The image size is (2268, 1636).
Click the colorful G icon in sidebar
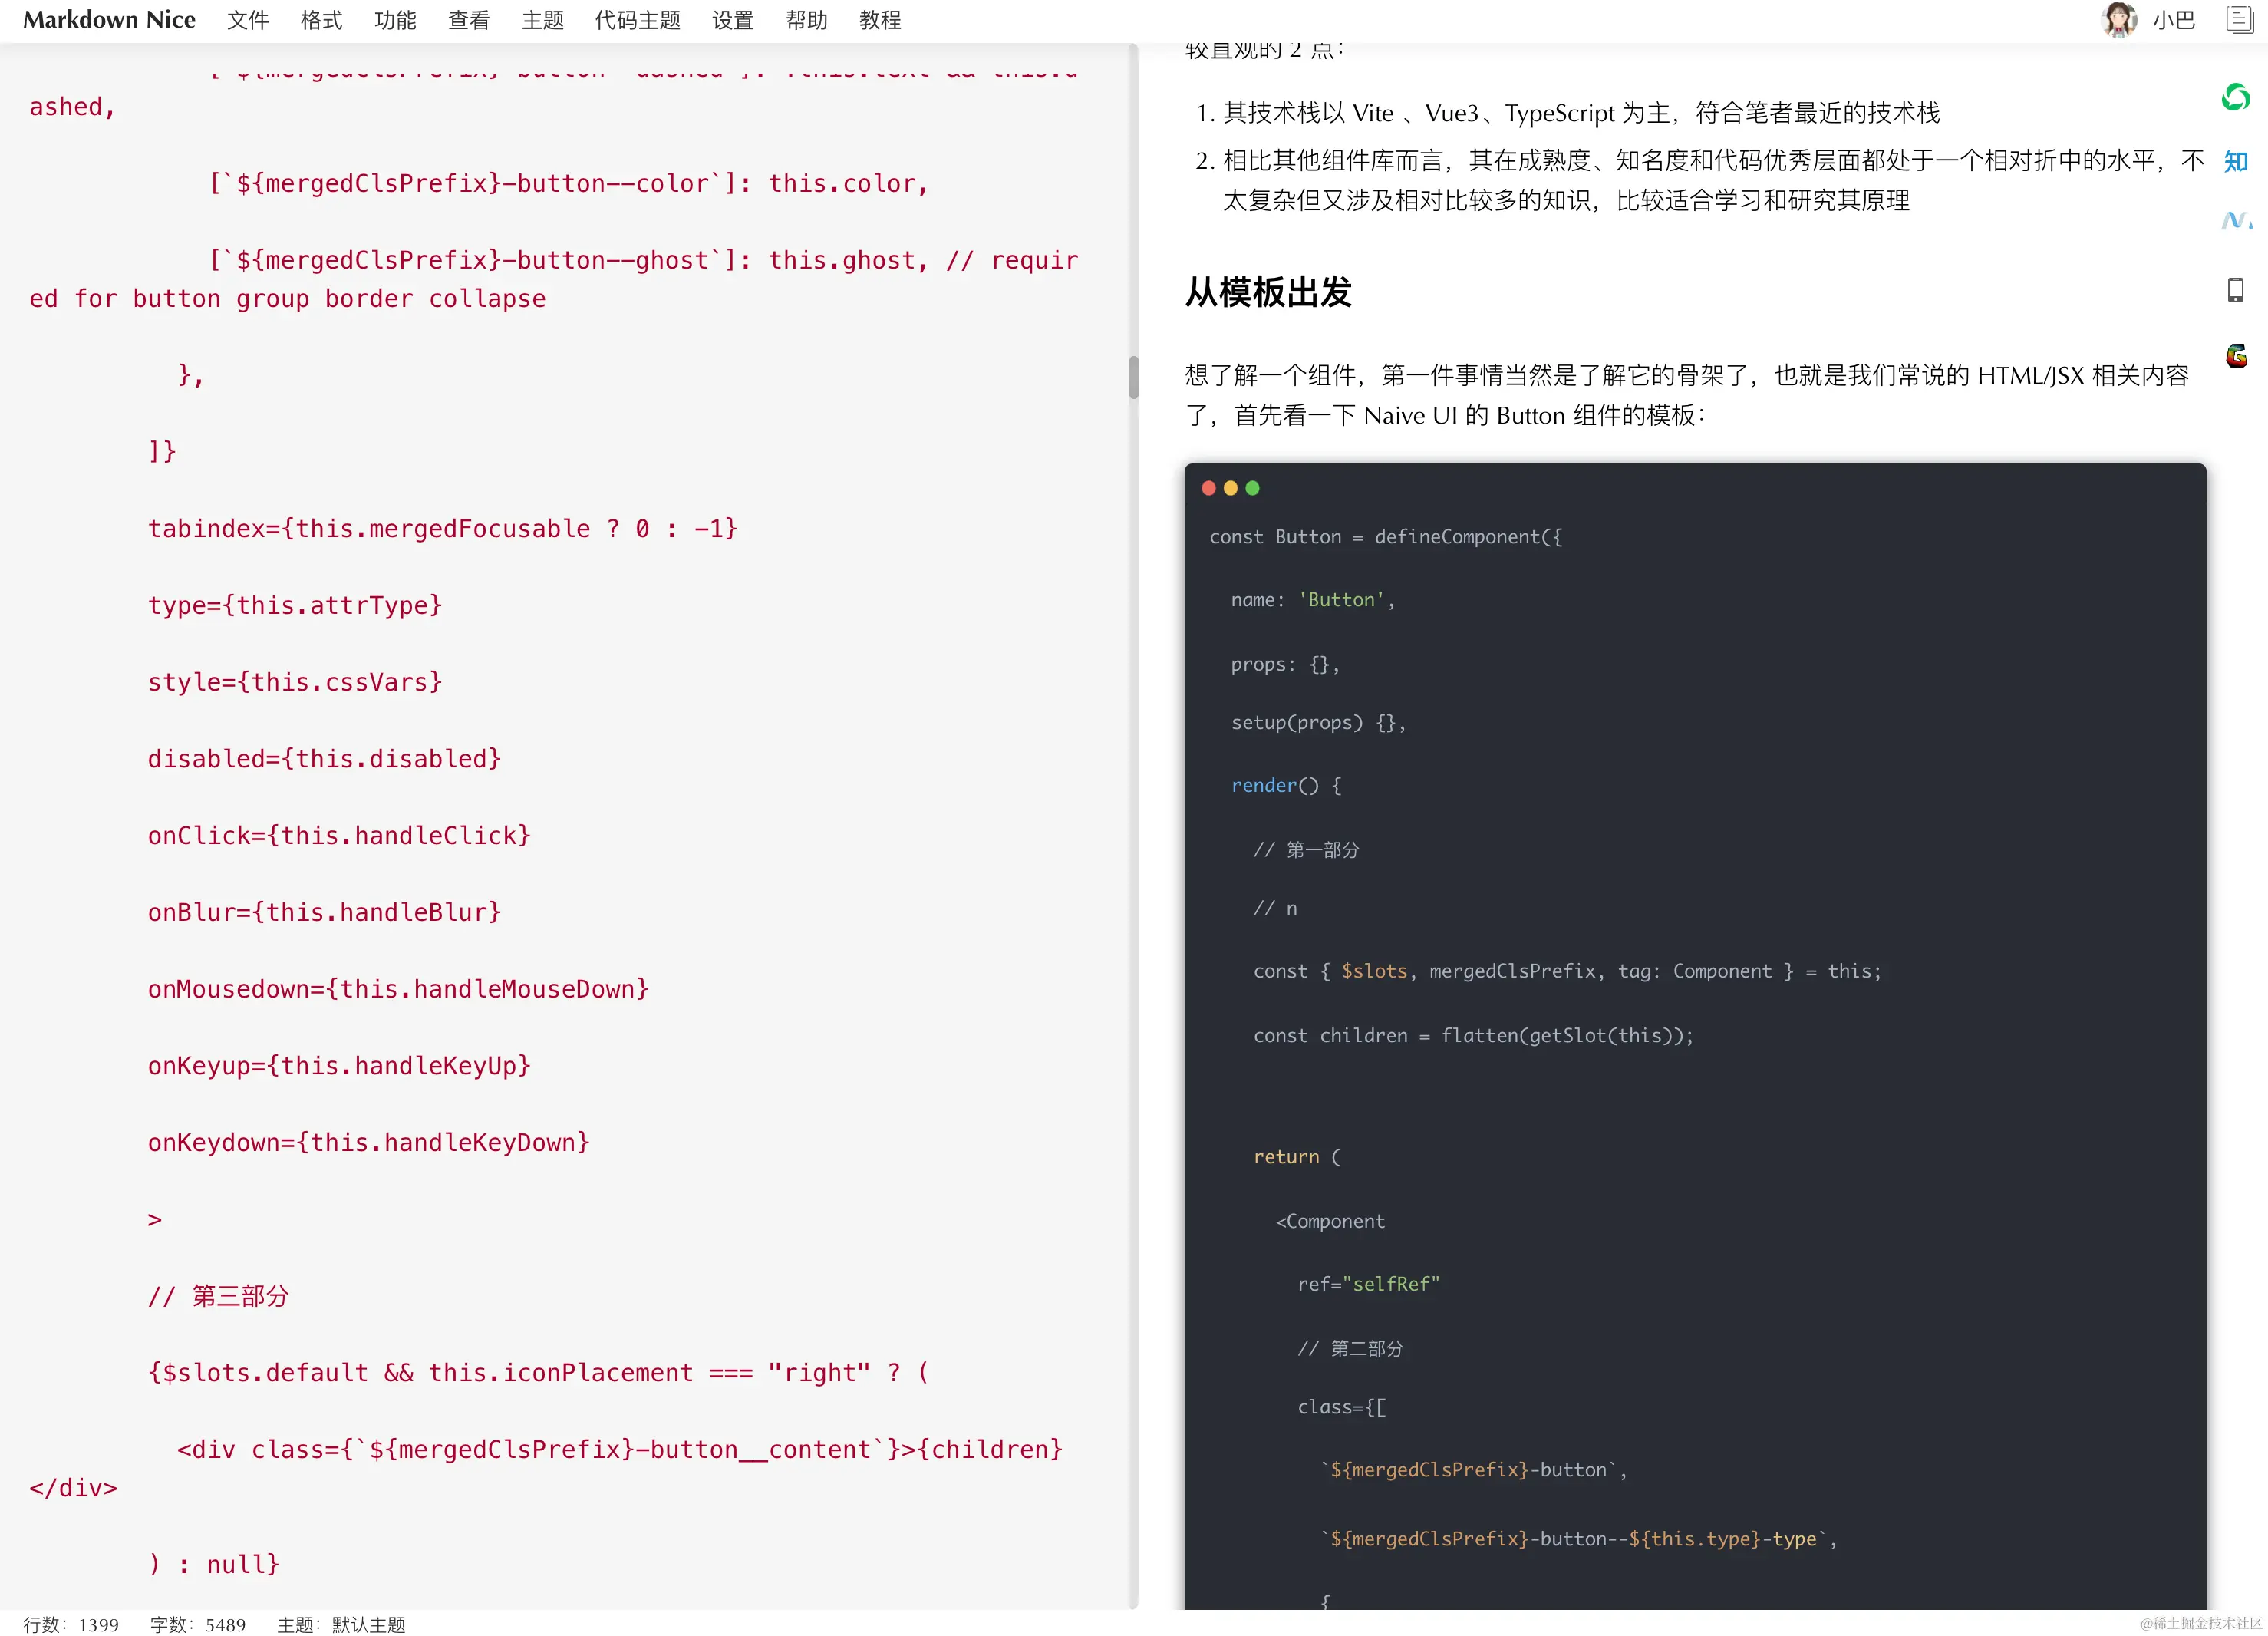click(x=2235, y=356)
